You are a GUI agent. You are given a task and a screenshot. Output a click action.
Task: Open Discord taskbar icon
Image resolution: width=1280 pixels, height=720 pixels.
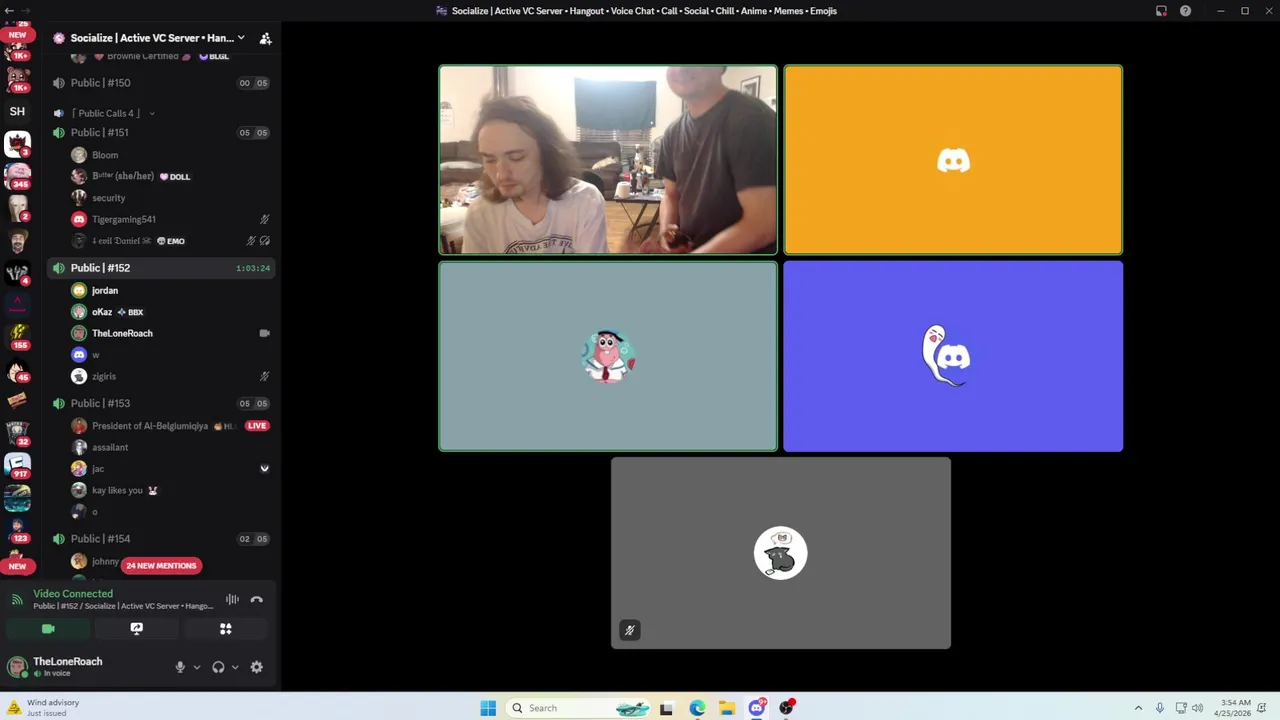point(757,708)
